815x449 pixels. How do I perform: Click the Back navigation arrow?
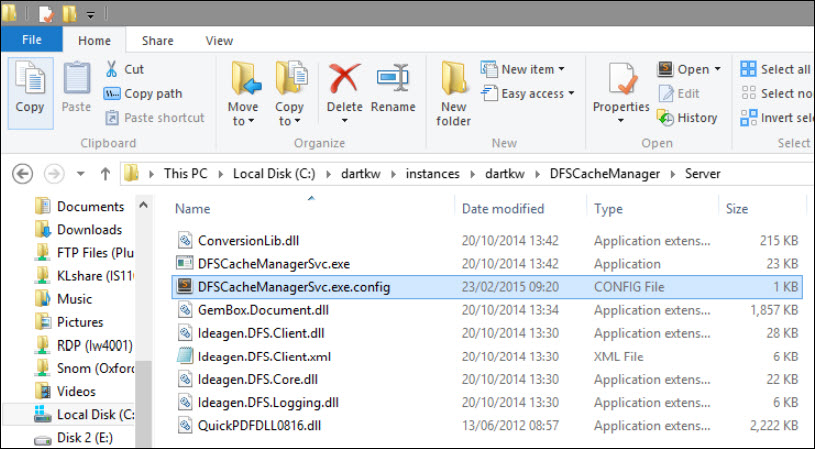tap(22, 174)
